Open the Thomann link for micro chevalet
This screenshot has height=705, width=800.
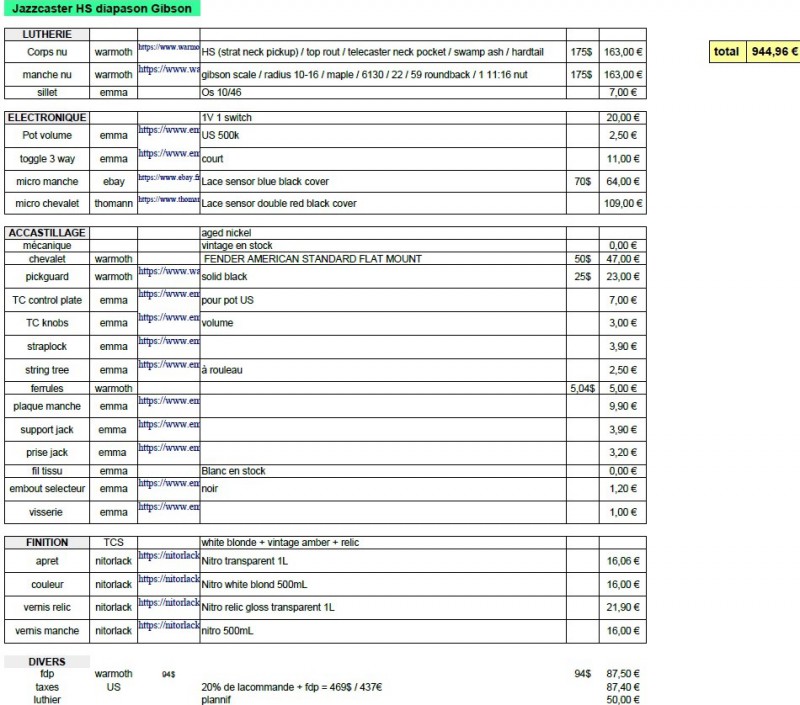[168, 199]
